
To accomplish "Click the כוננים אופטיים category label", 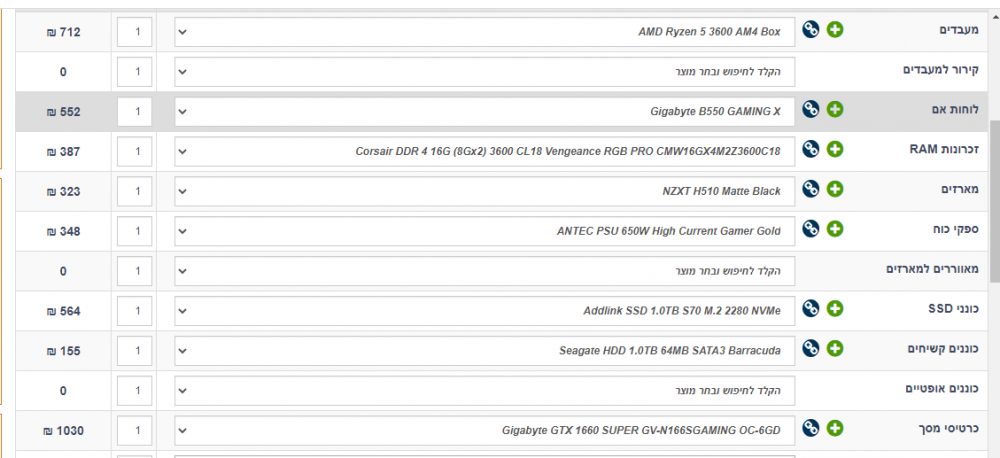I will [x=942, y=388].
